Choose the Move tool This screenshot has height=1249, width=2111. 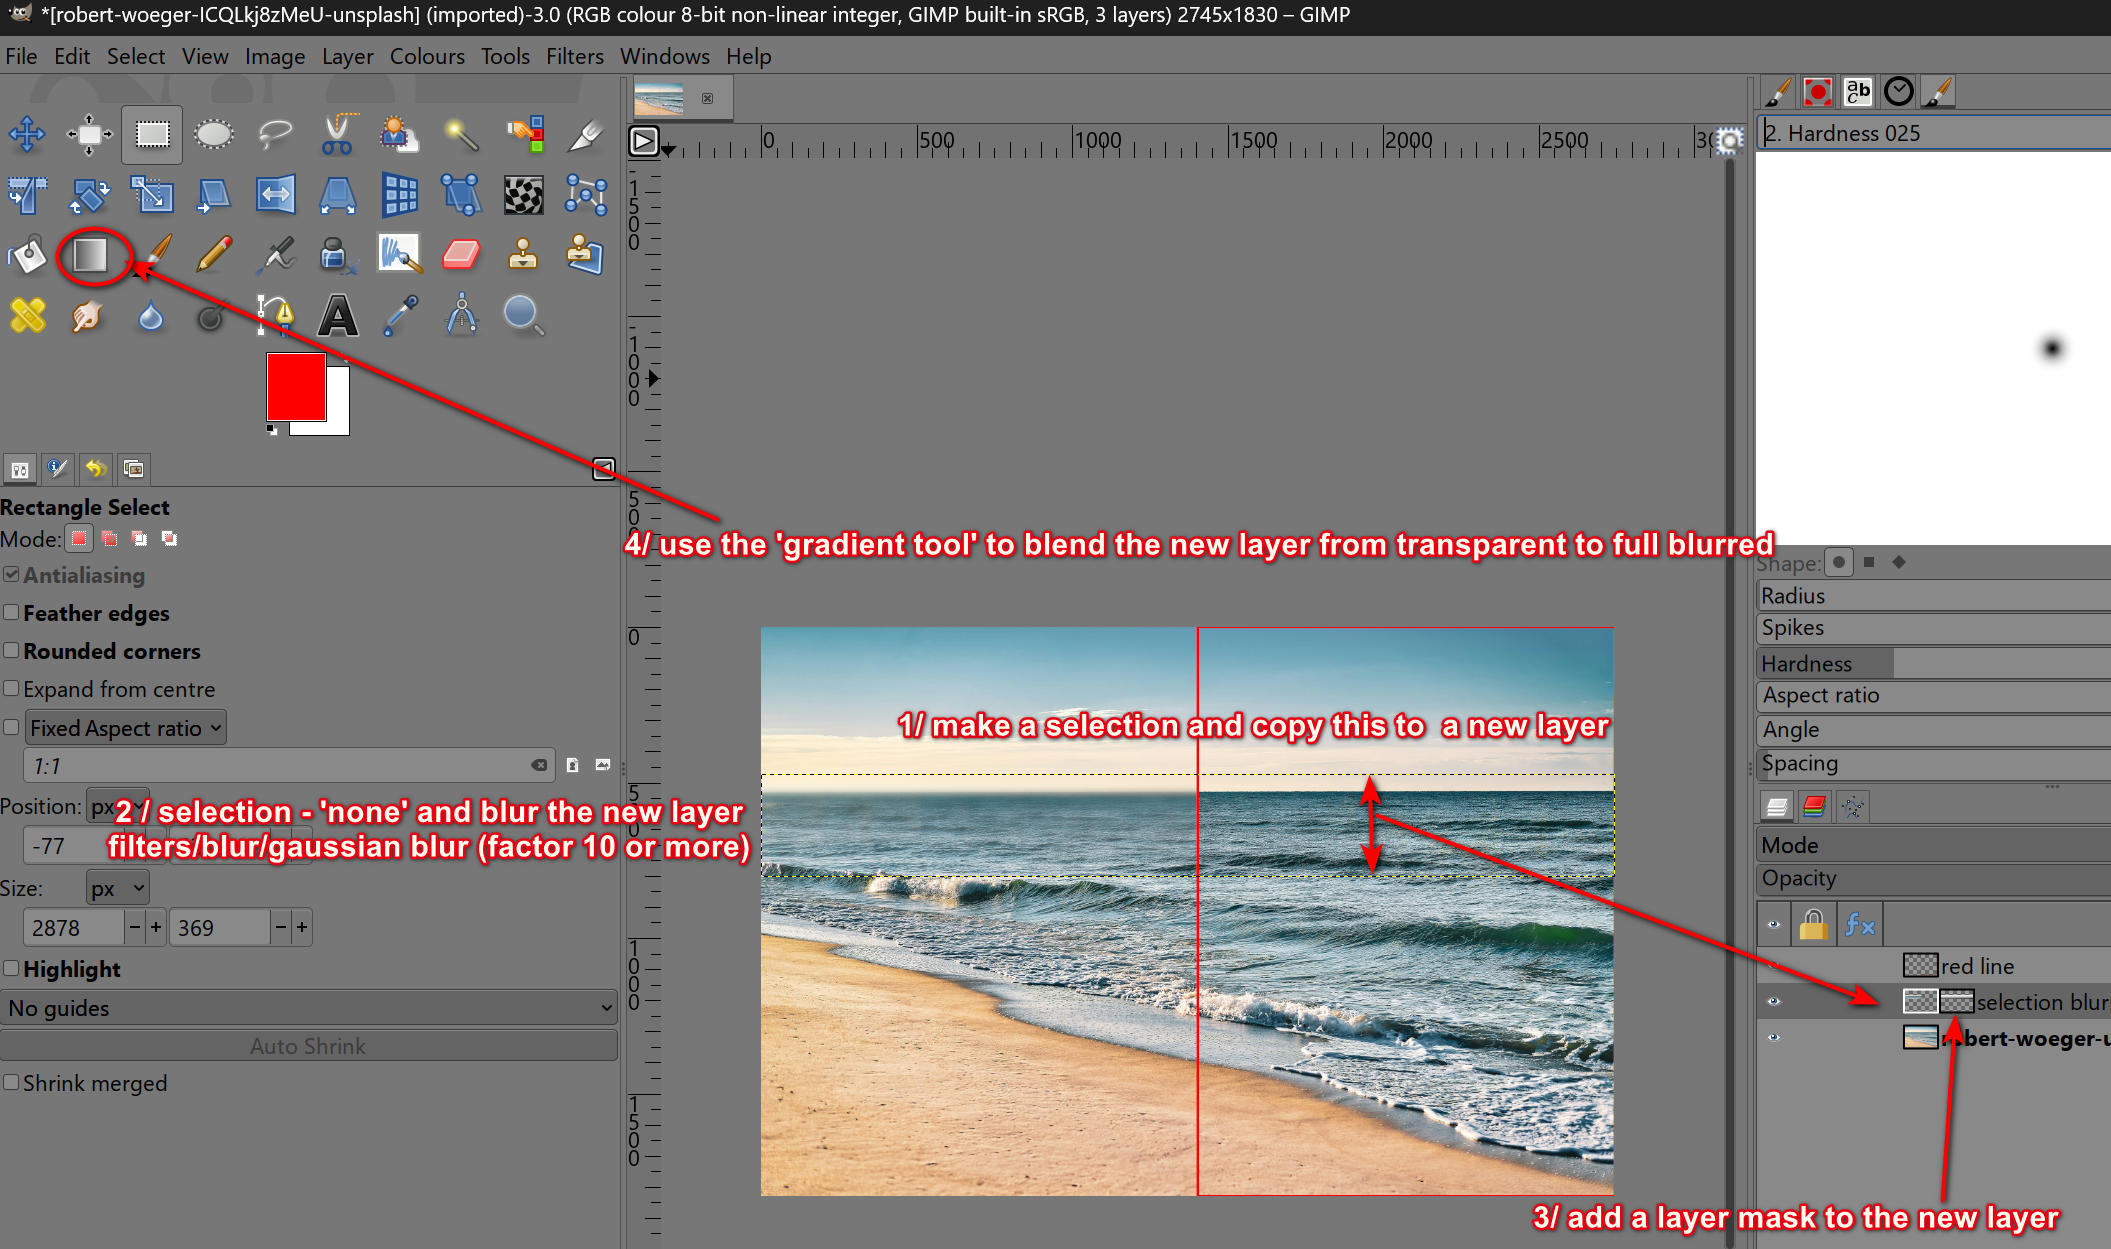click(27, 134)
